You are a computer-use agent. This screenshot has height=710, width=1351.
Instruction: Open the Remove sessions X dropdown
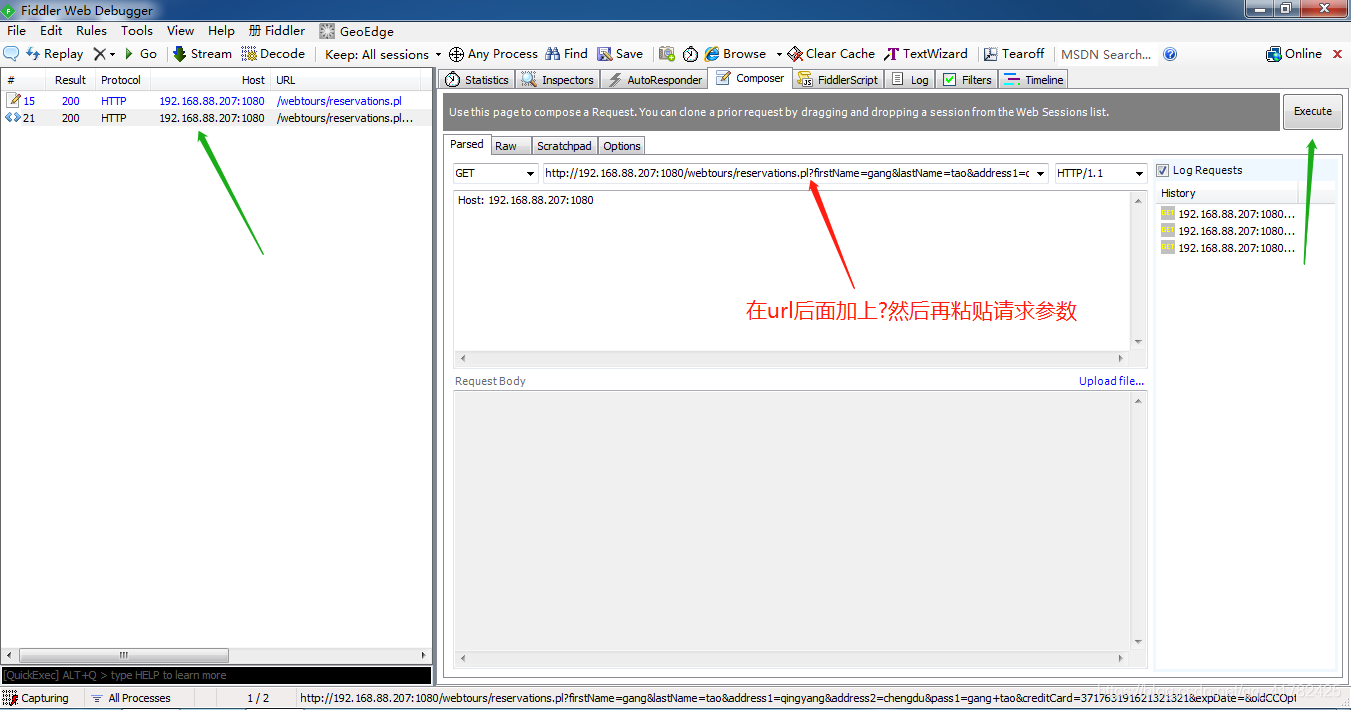[x=104, y=54]
